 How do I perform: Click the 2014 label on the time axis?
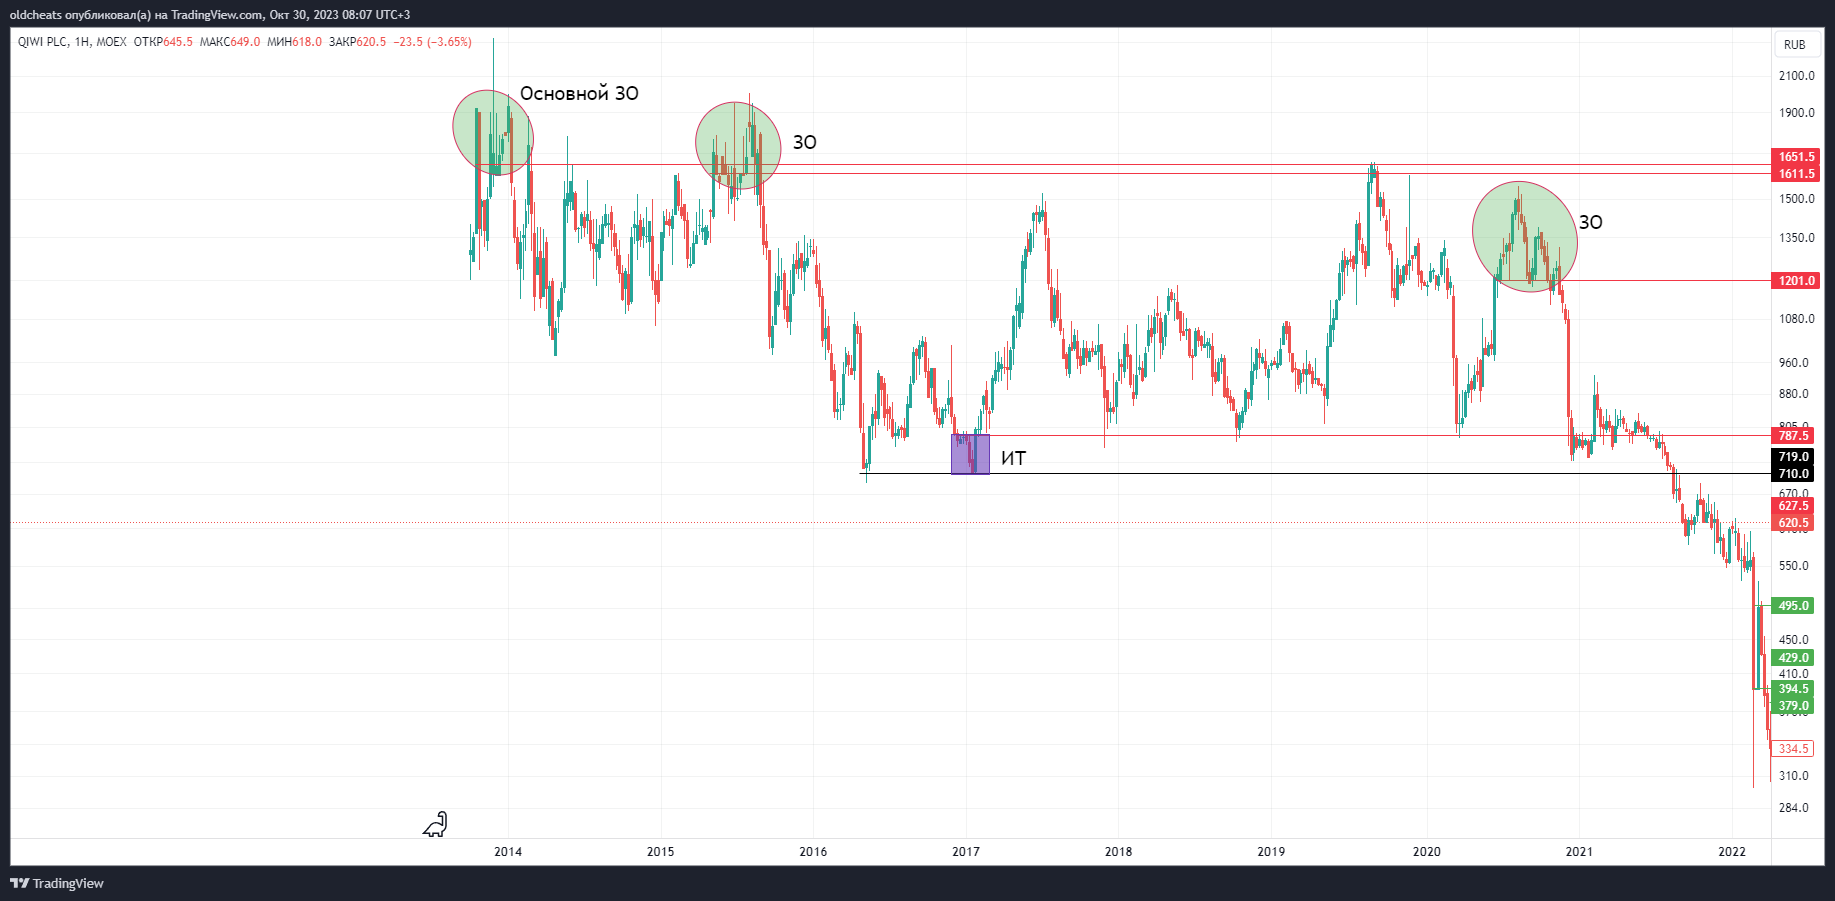(x=508, y=852)
